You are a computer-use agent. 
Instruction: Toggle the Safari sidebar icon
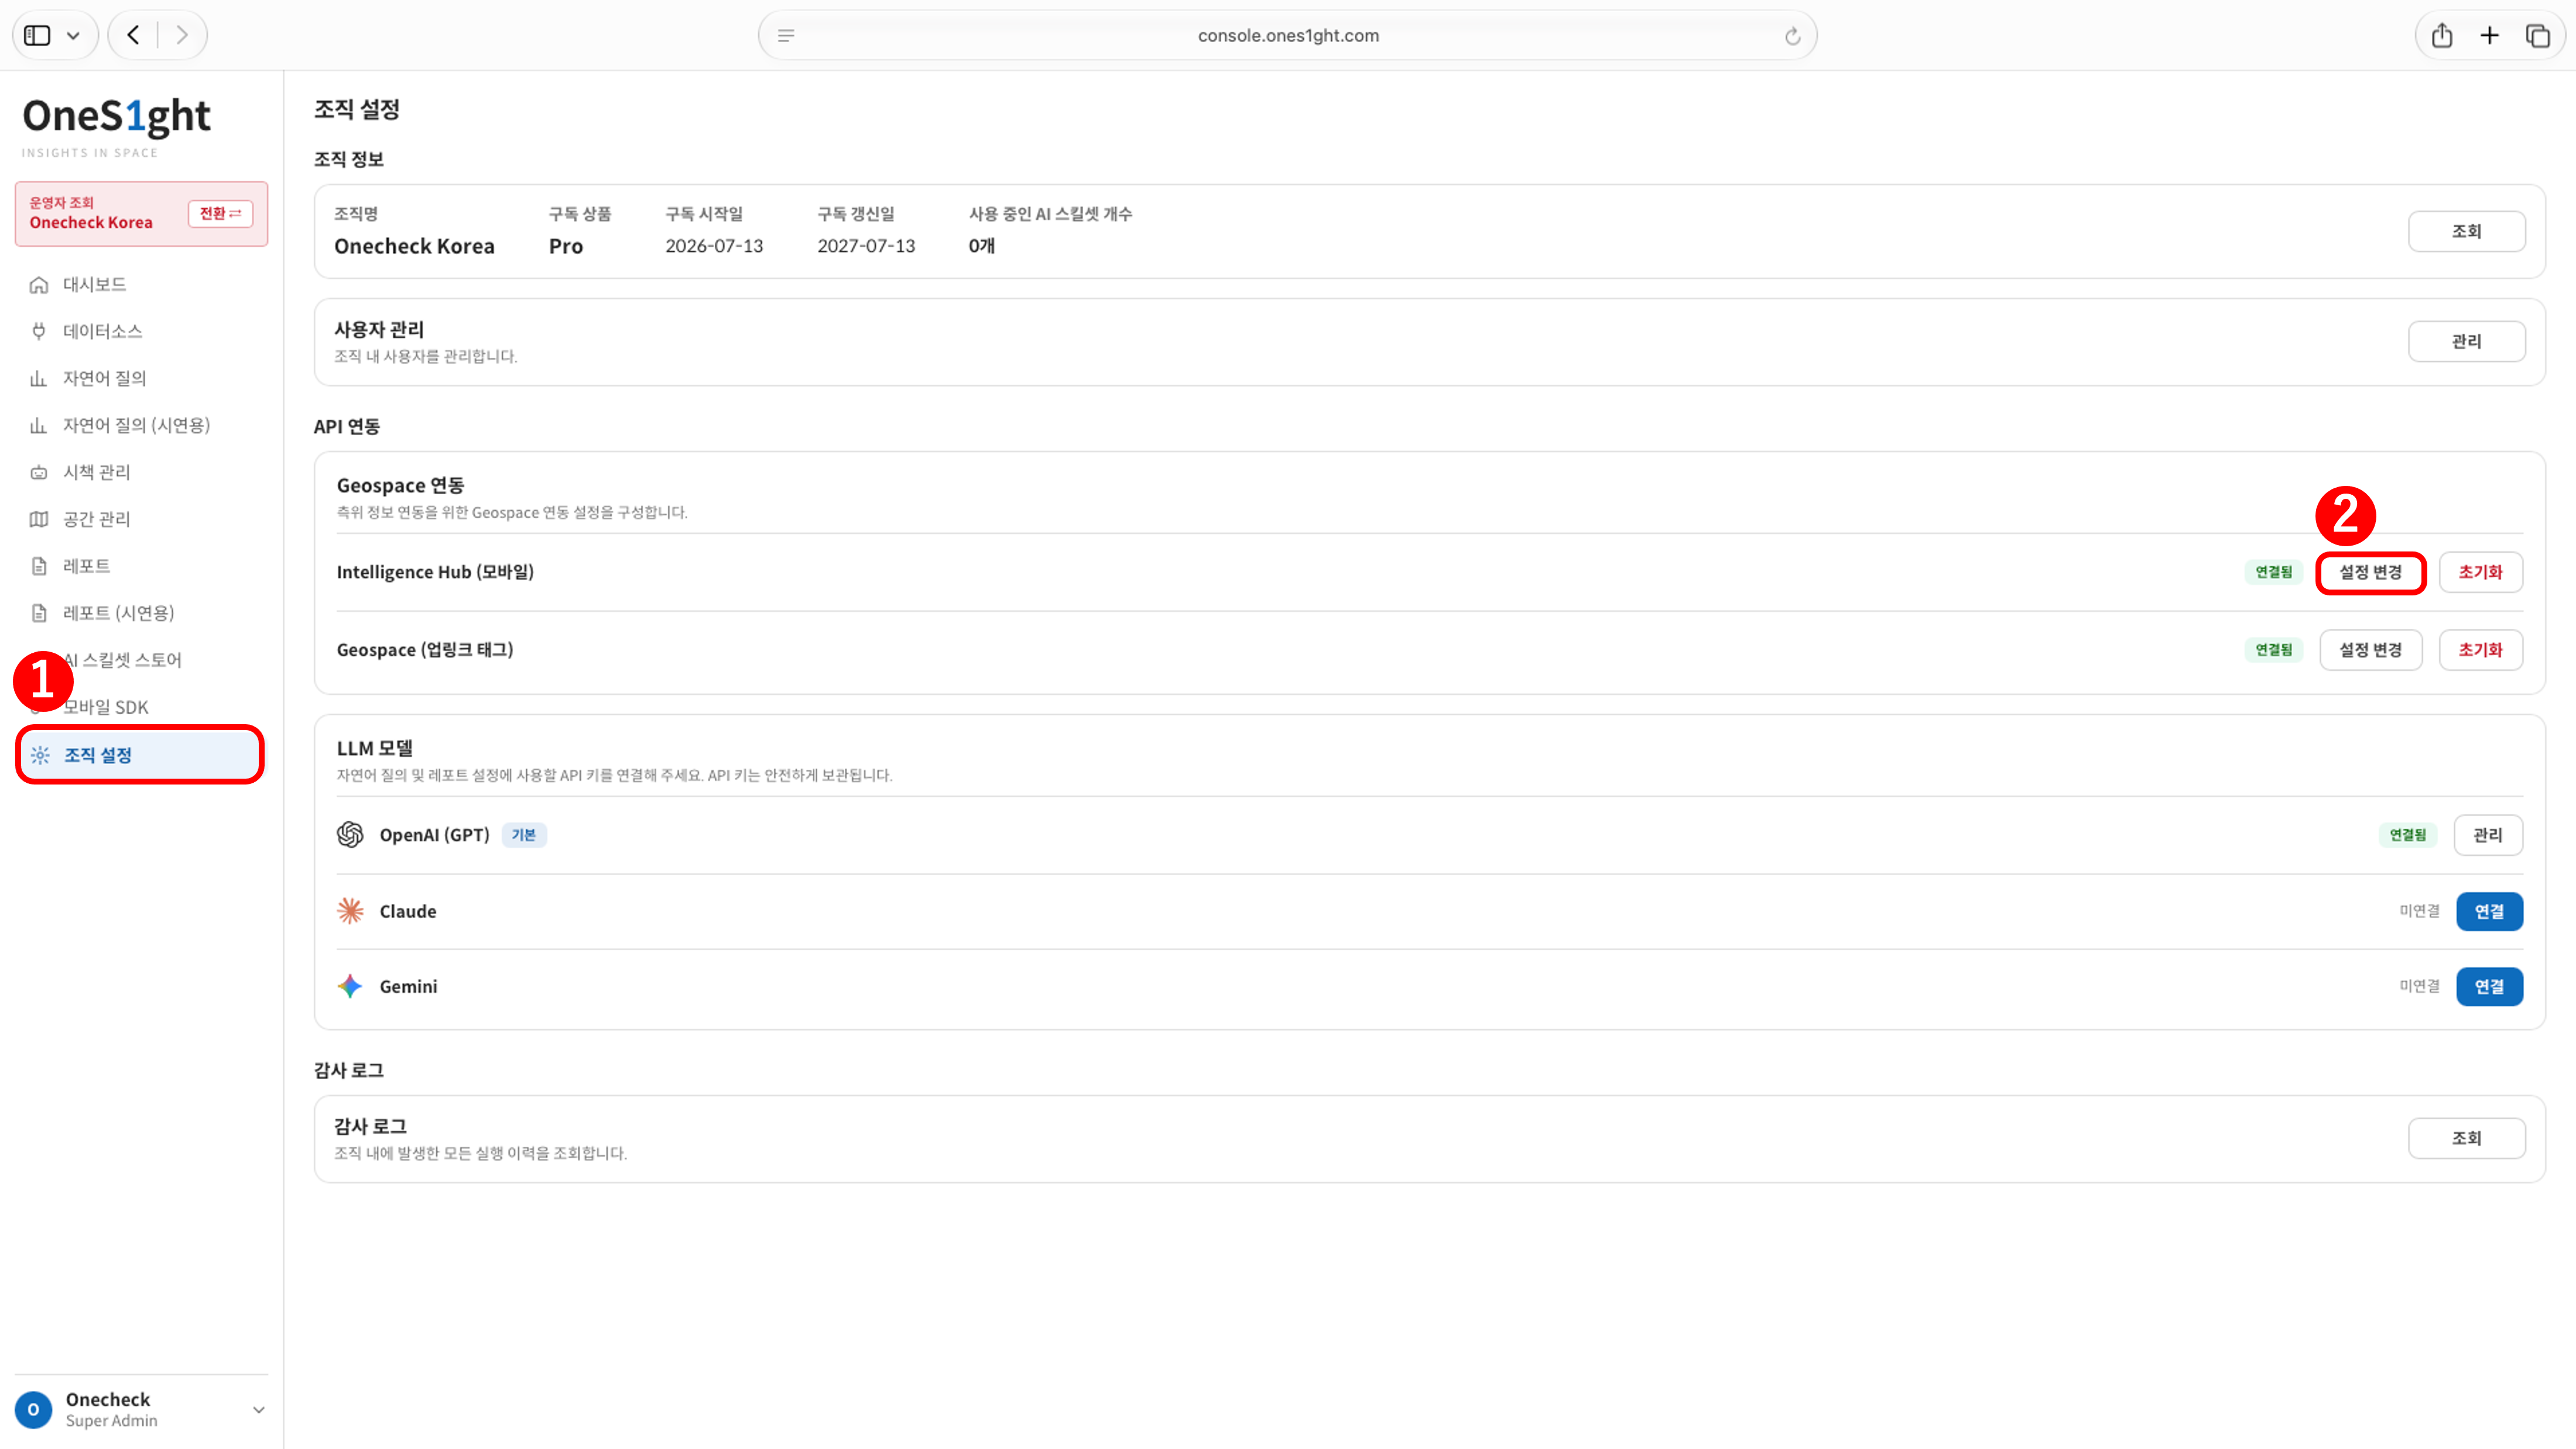click(x=37, y=36)
